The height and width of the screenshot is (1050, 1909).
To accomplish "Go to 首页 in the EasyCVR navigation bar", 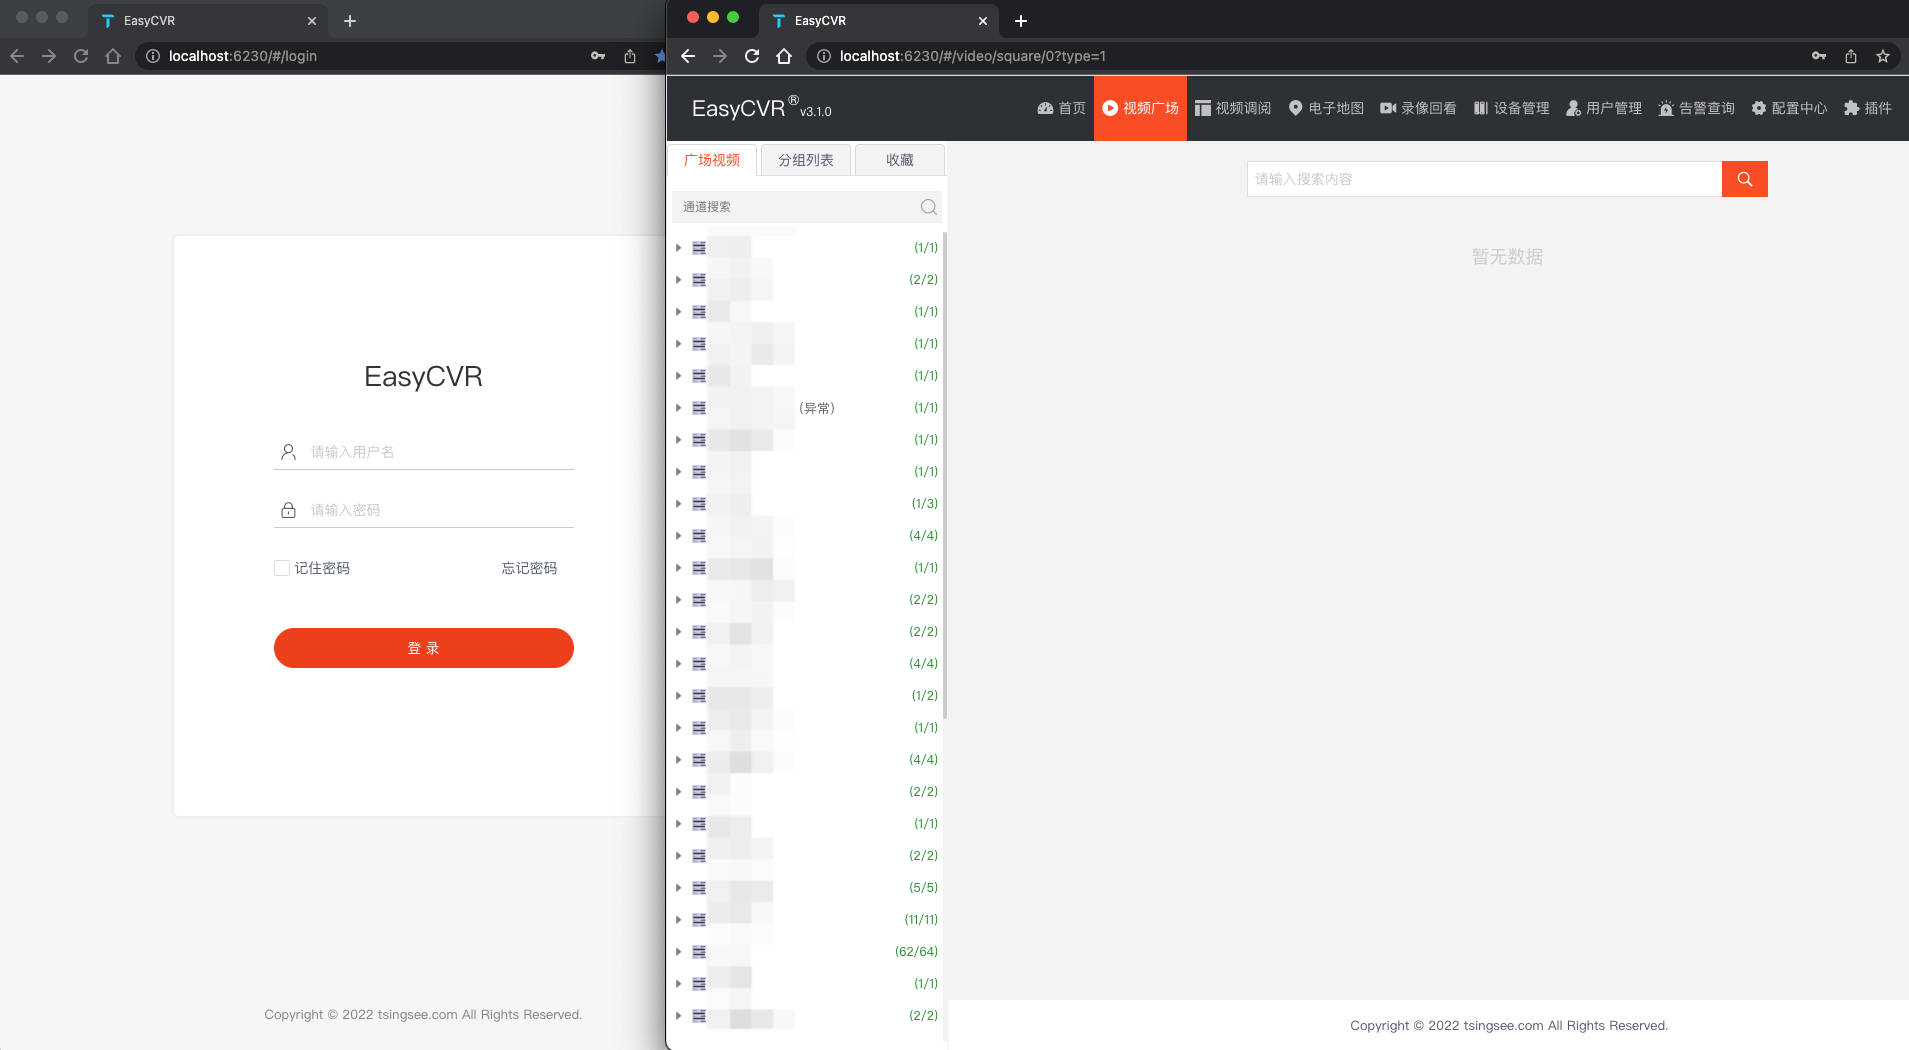I will [x=1061, y=108].
